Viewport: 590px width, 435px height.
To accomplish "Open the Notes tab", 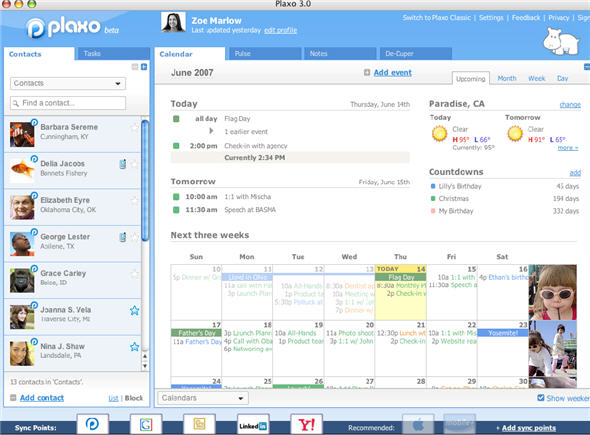I will tap(340, 53).
